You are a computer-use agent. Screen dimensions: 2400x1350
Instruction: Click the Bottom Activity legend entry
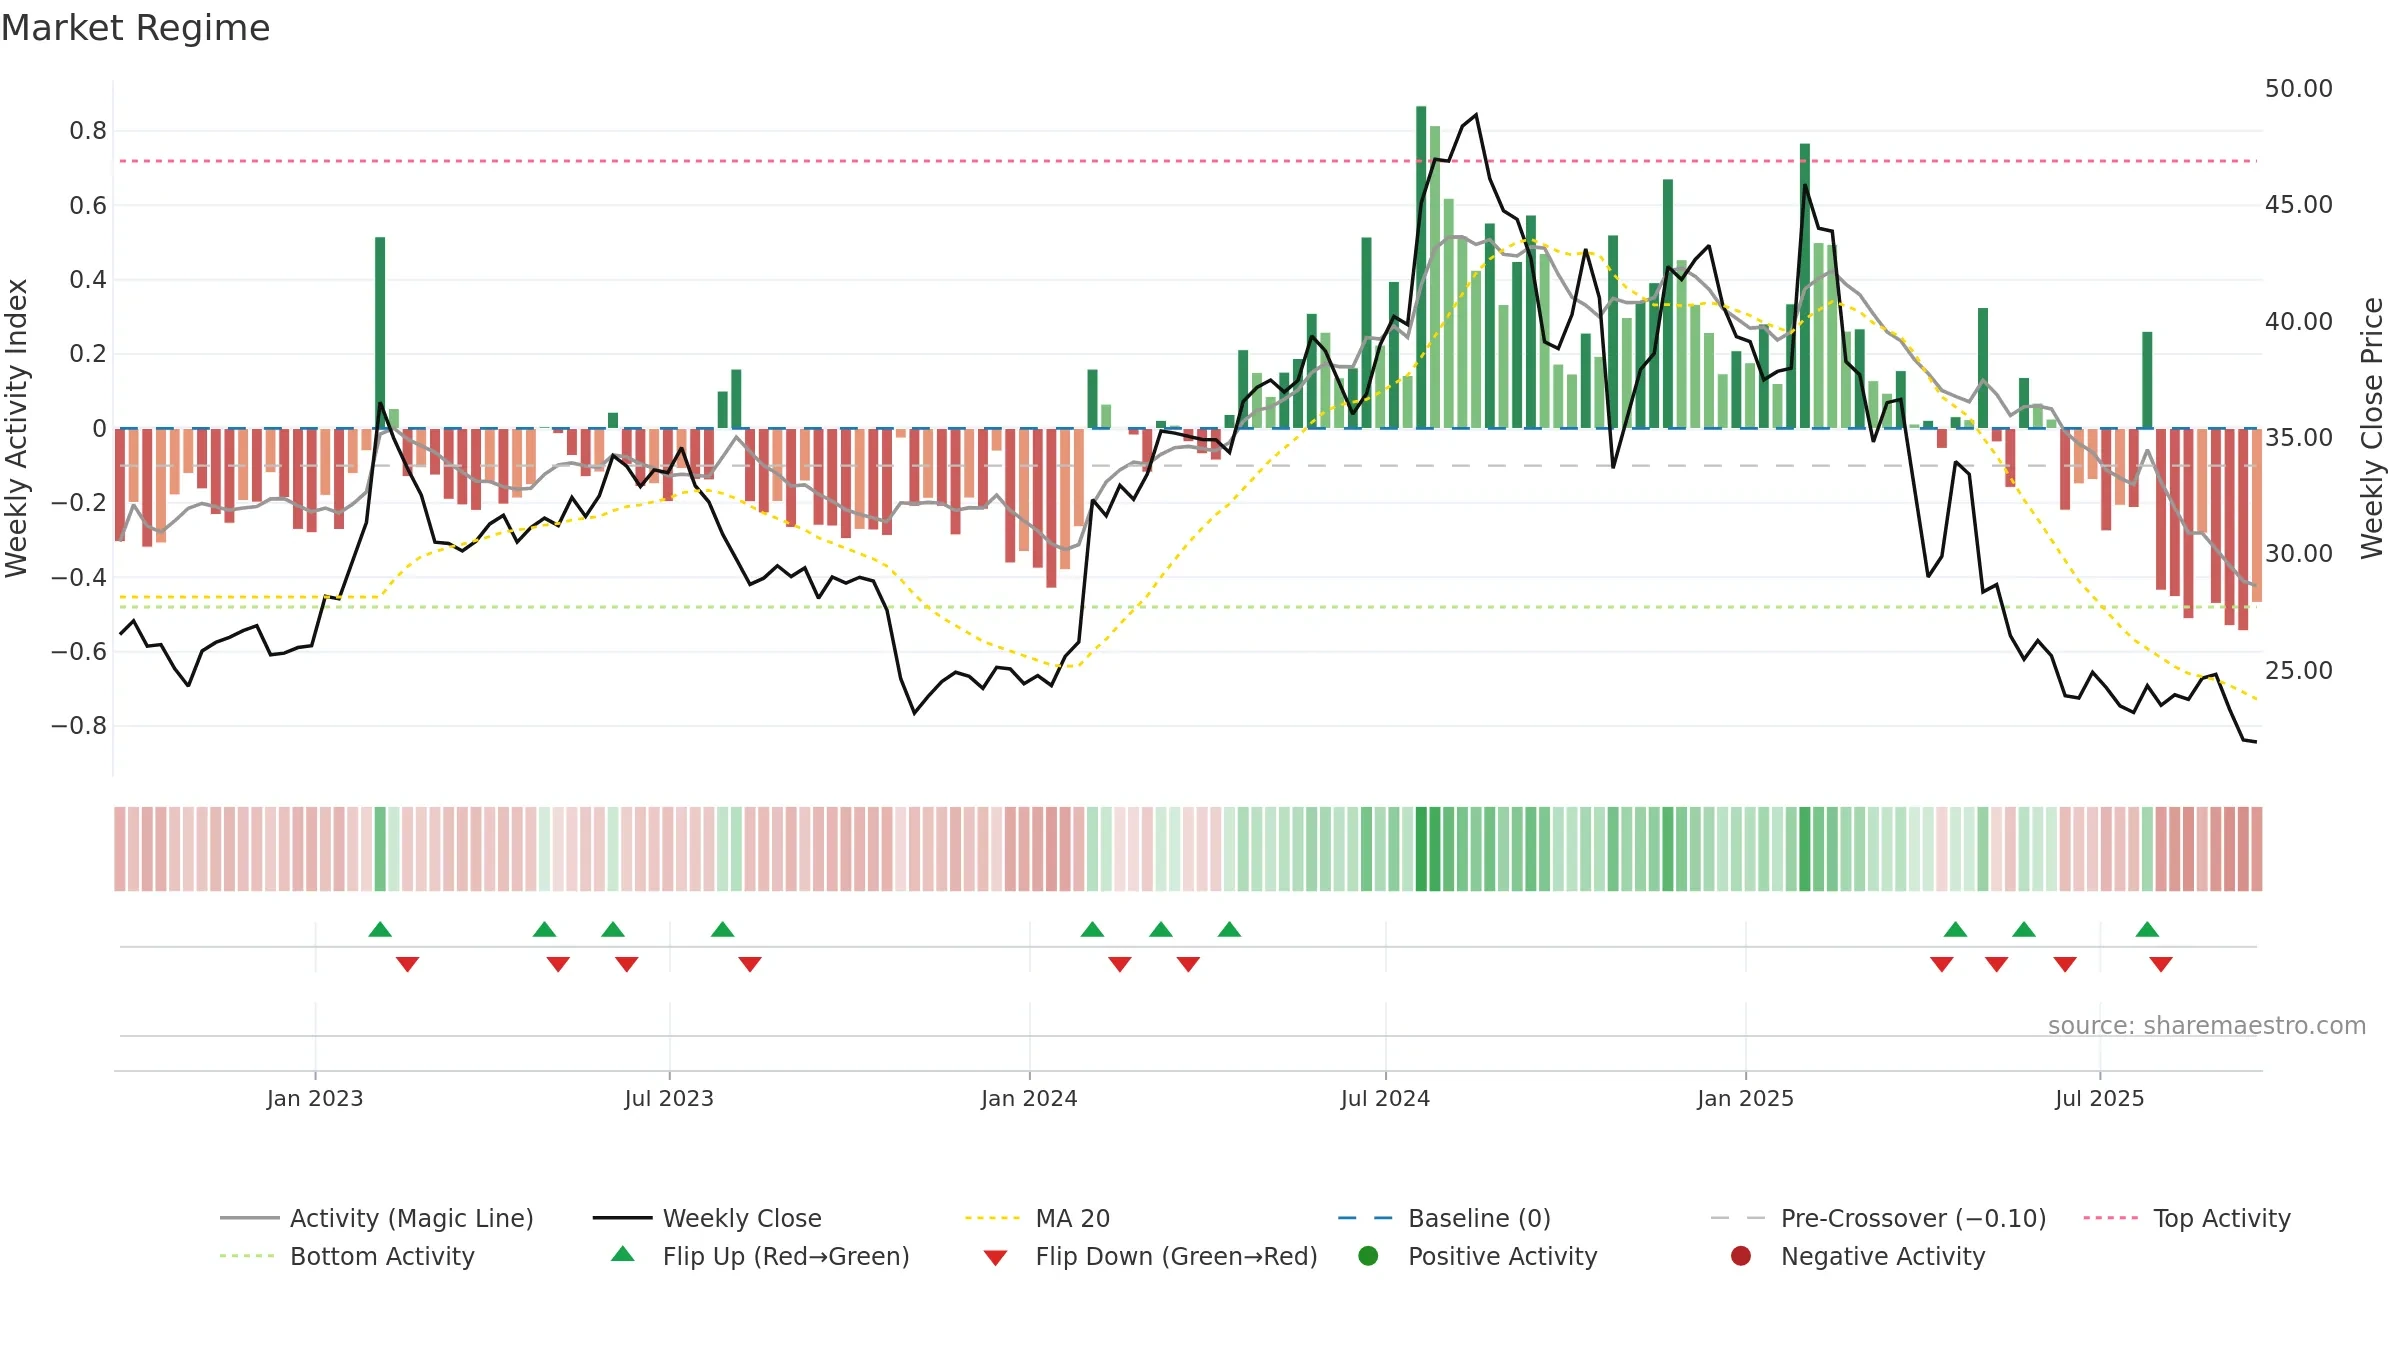click(347, 1256)
